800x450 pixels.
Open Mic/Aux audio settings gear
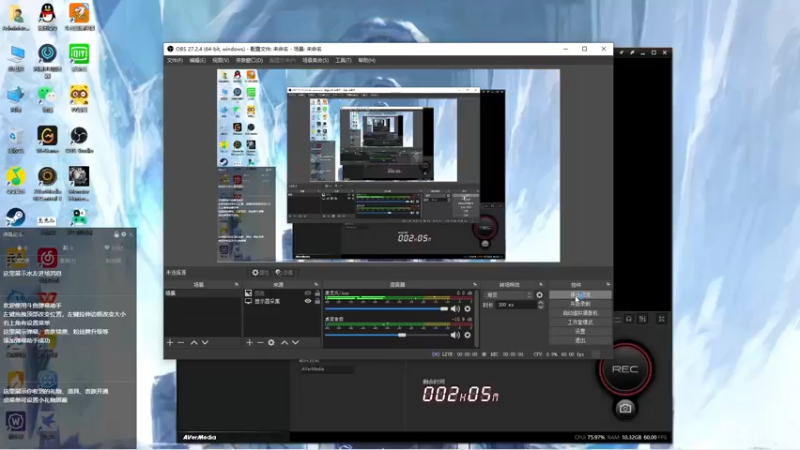(x=467, y=309)
